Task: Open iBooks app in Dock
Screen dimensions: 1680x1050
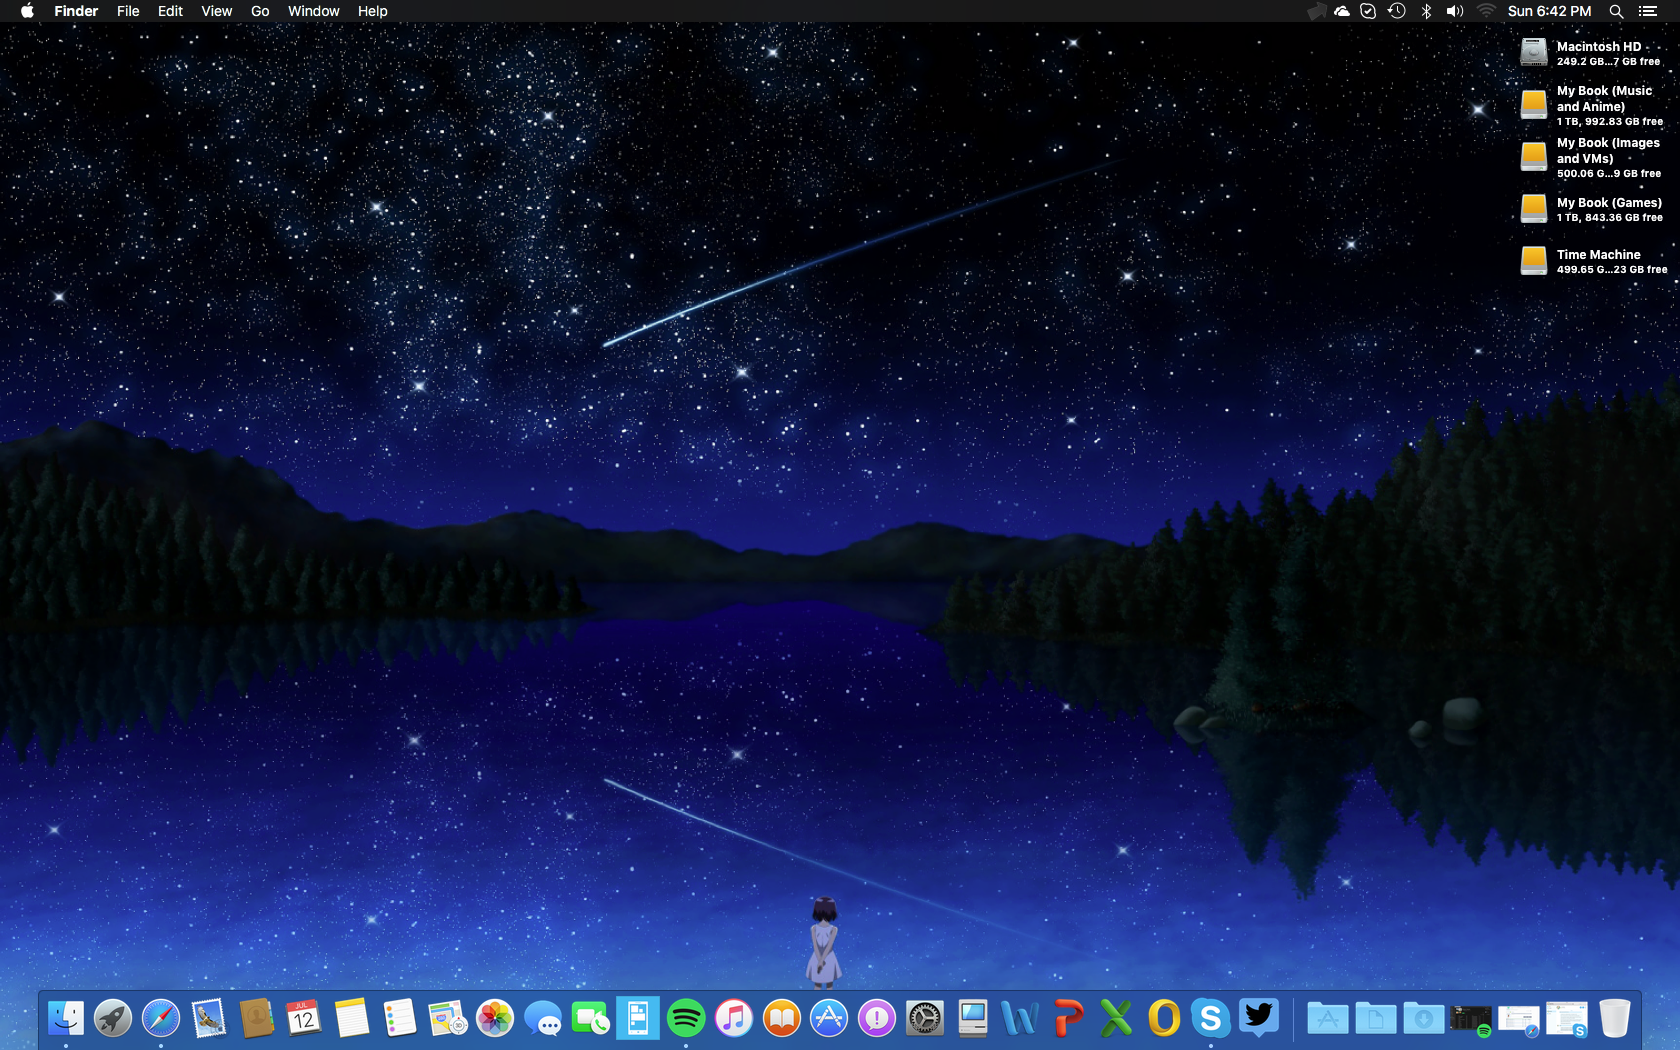Action: coord(782,1018)
